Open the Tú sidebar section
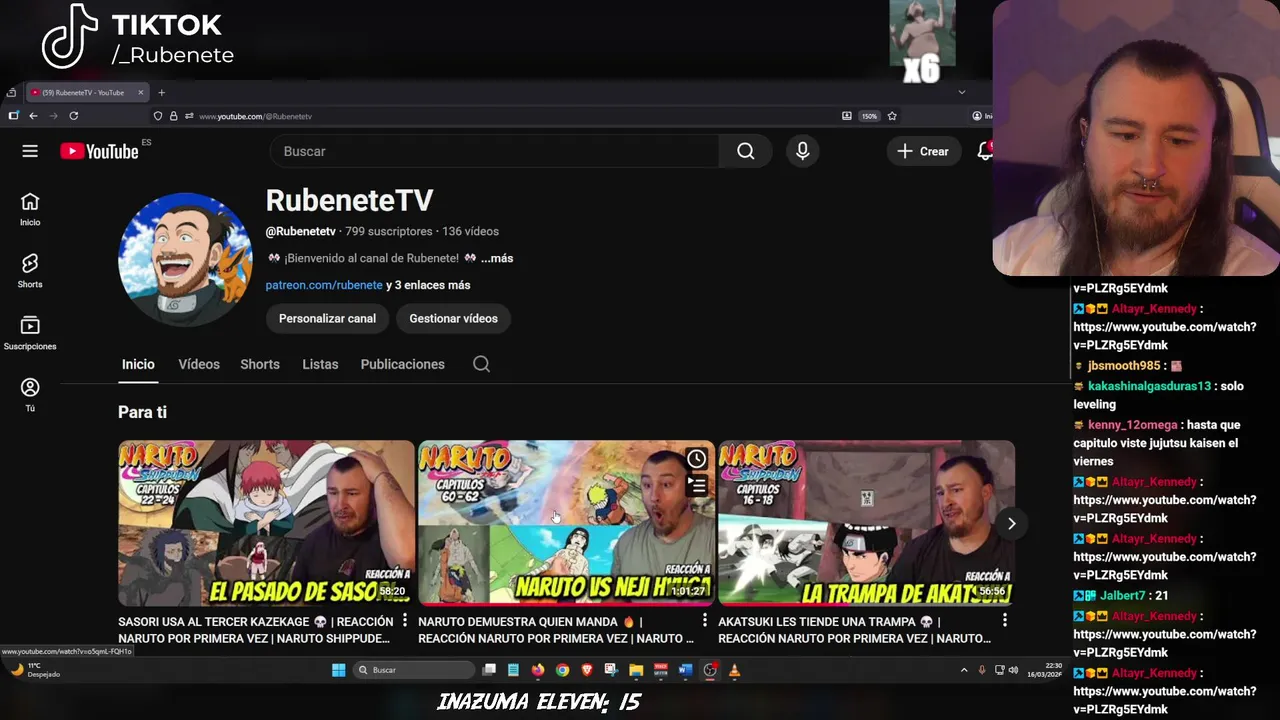Screen dimensions: 1280x720 coord(30,395)
